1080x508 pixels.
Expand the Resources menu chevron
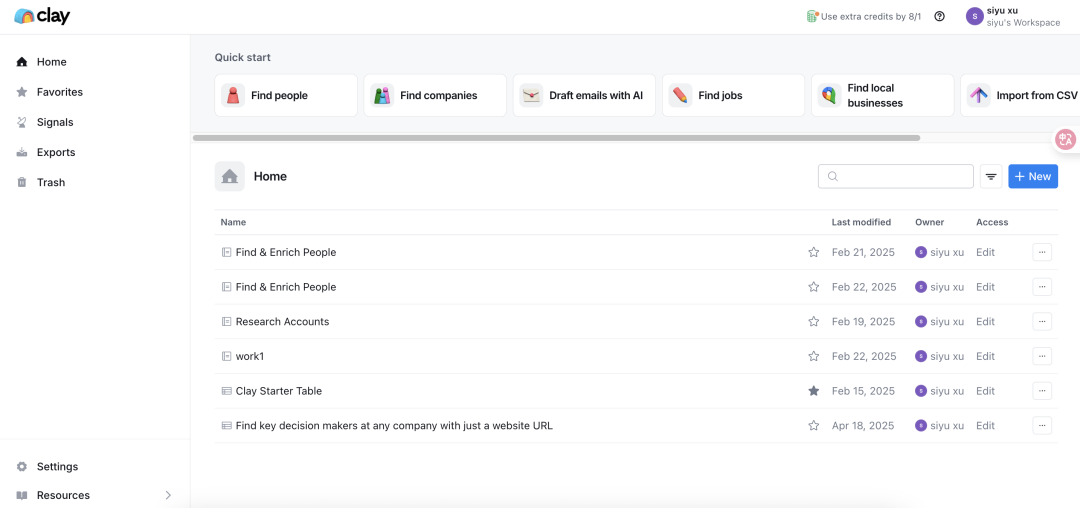(x=168, y=495)
